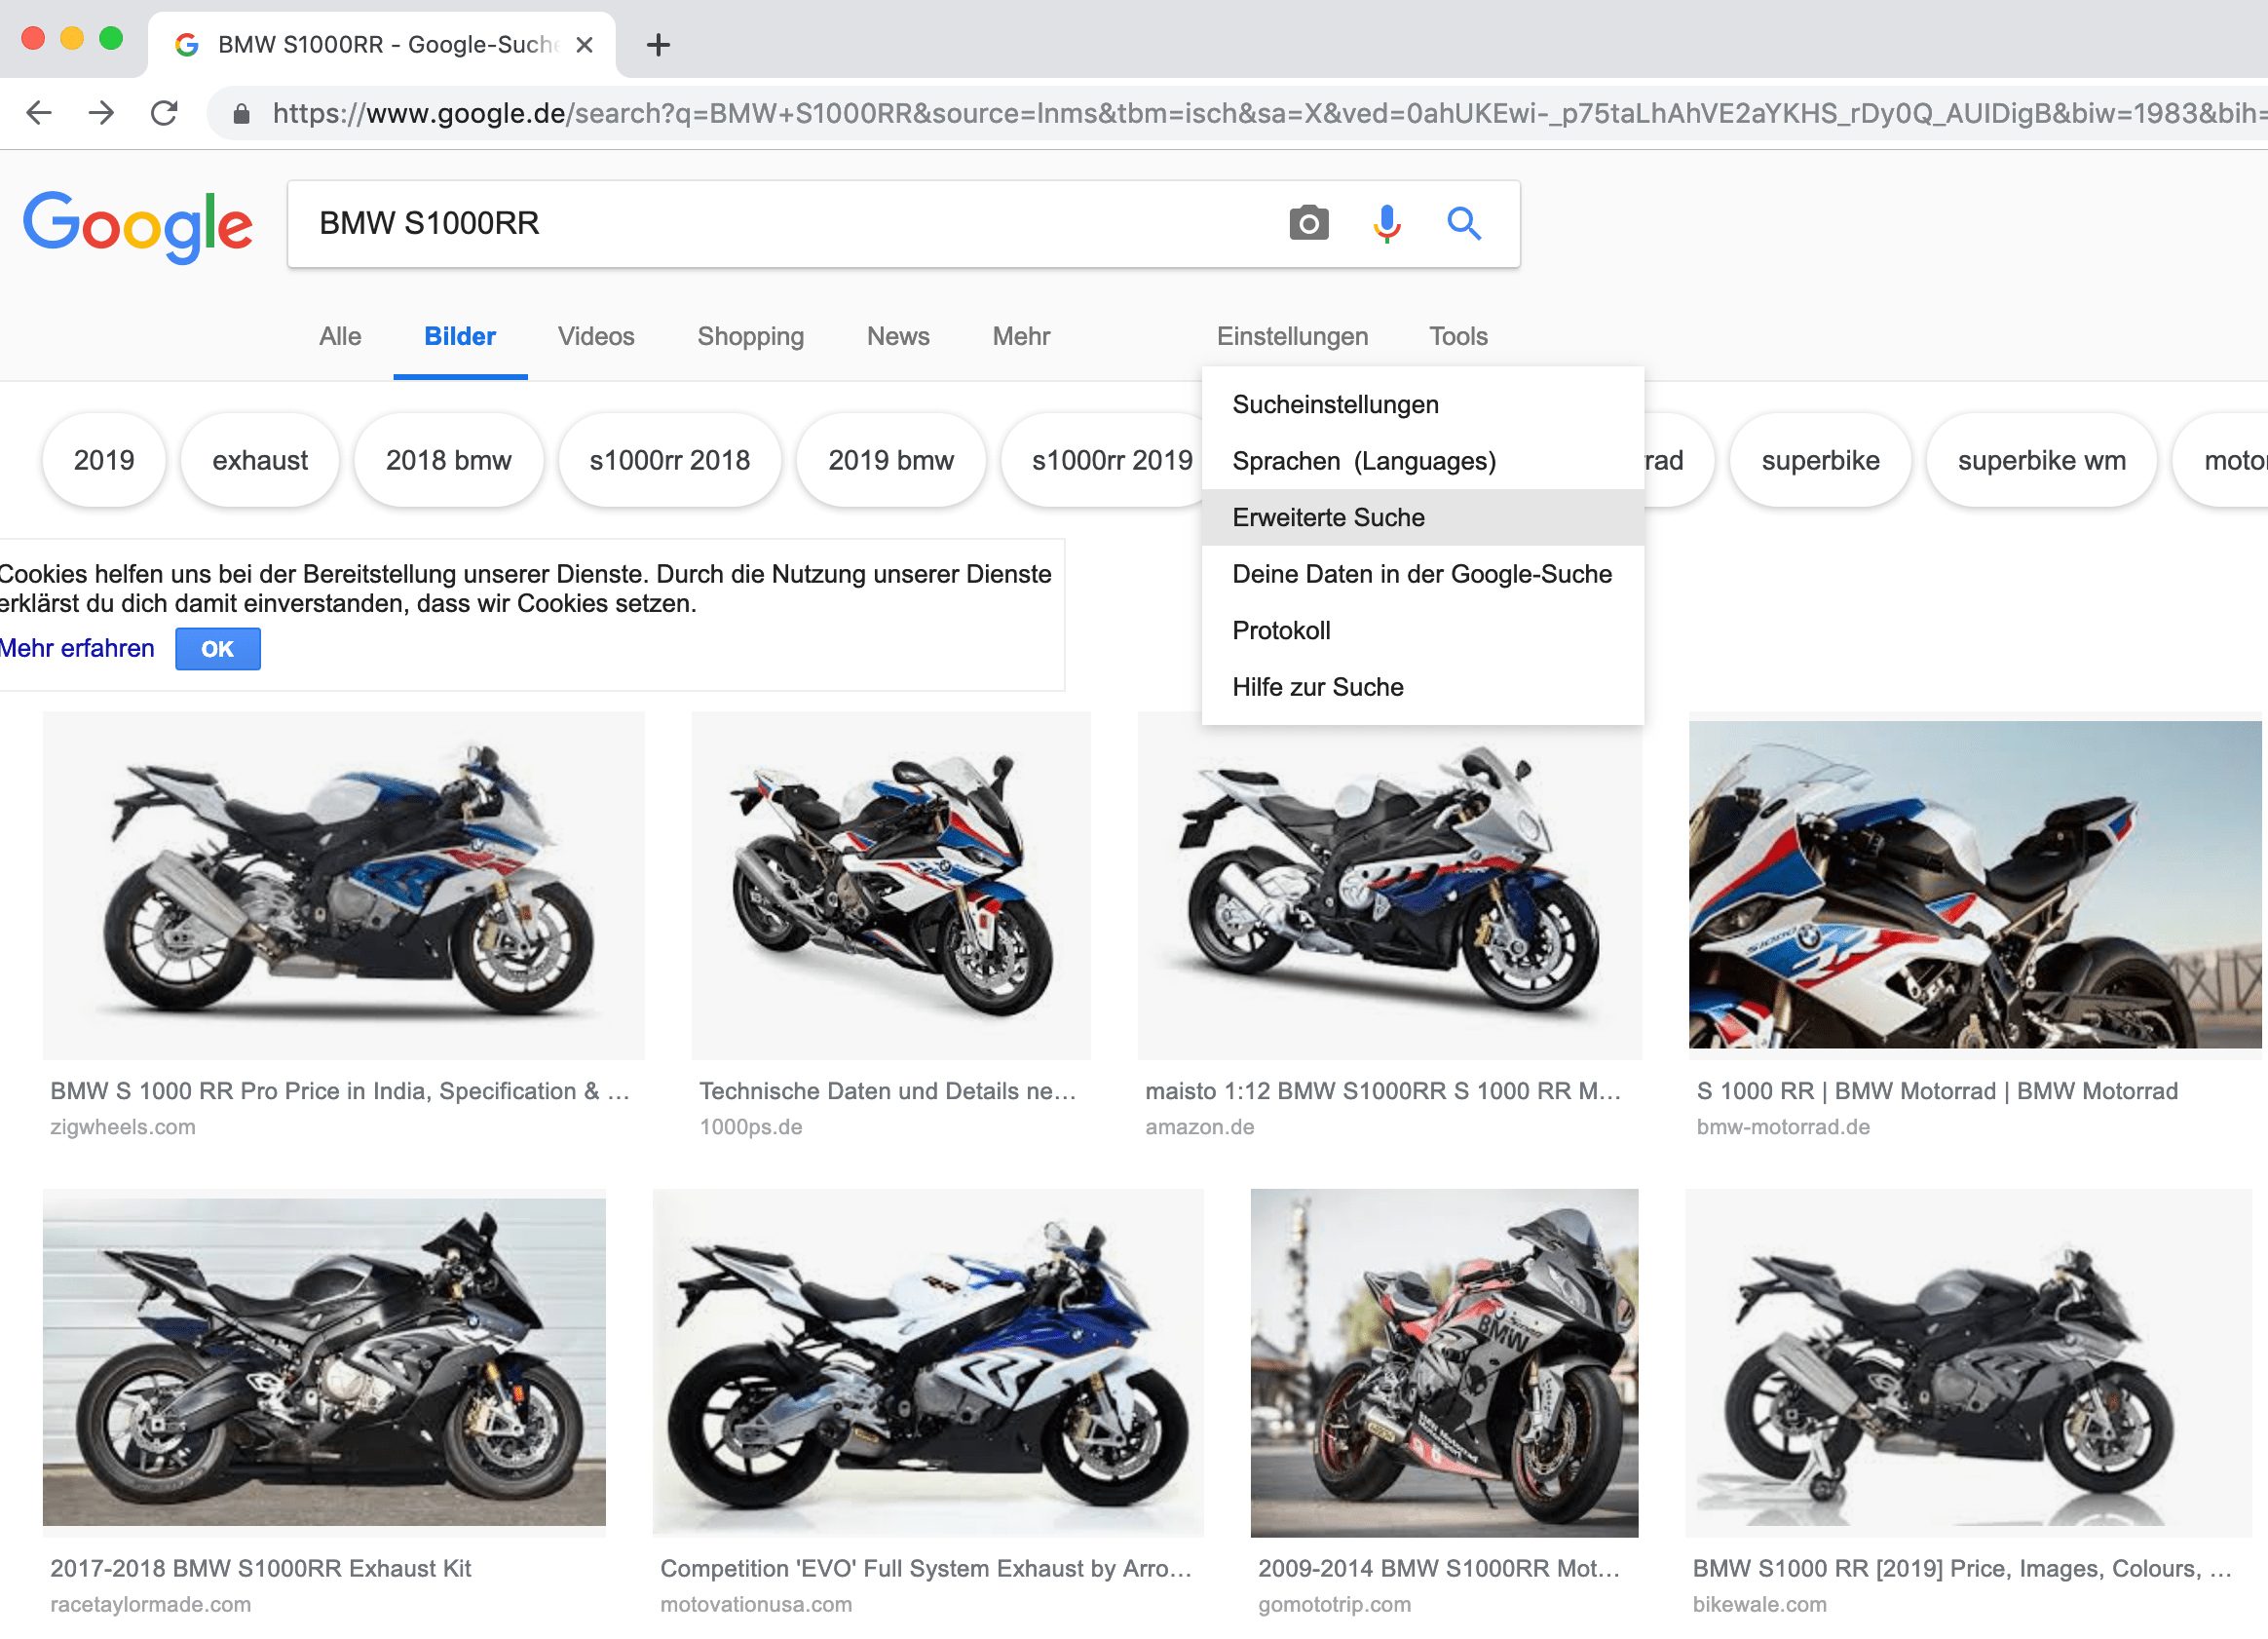
Task: Choose Sucheinstellungen menu entry
Action: [1335, 404]
